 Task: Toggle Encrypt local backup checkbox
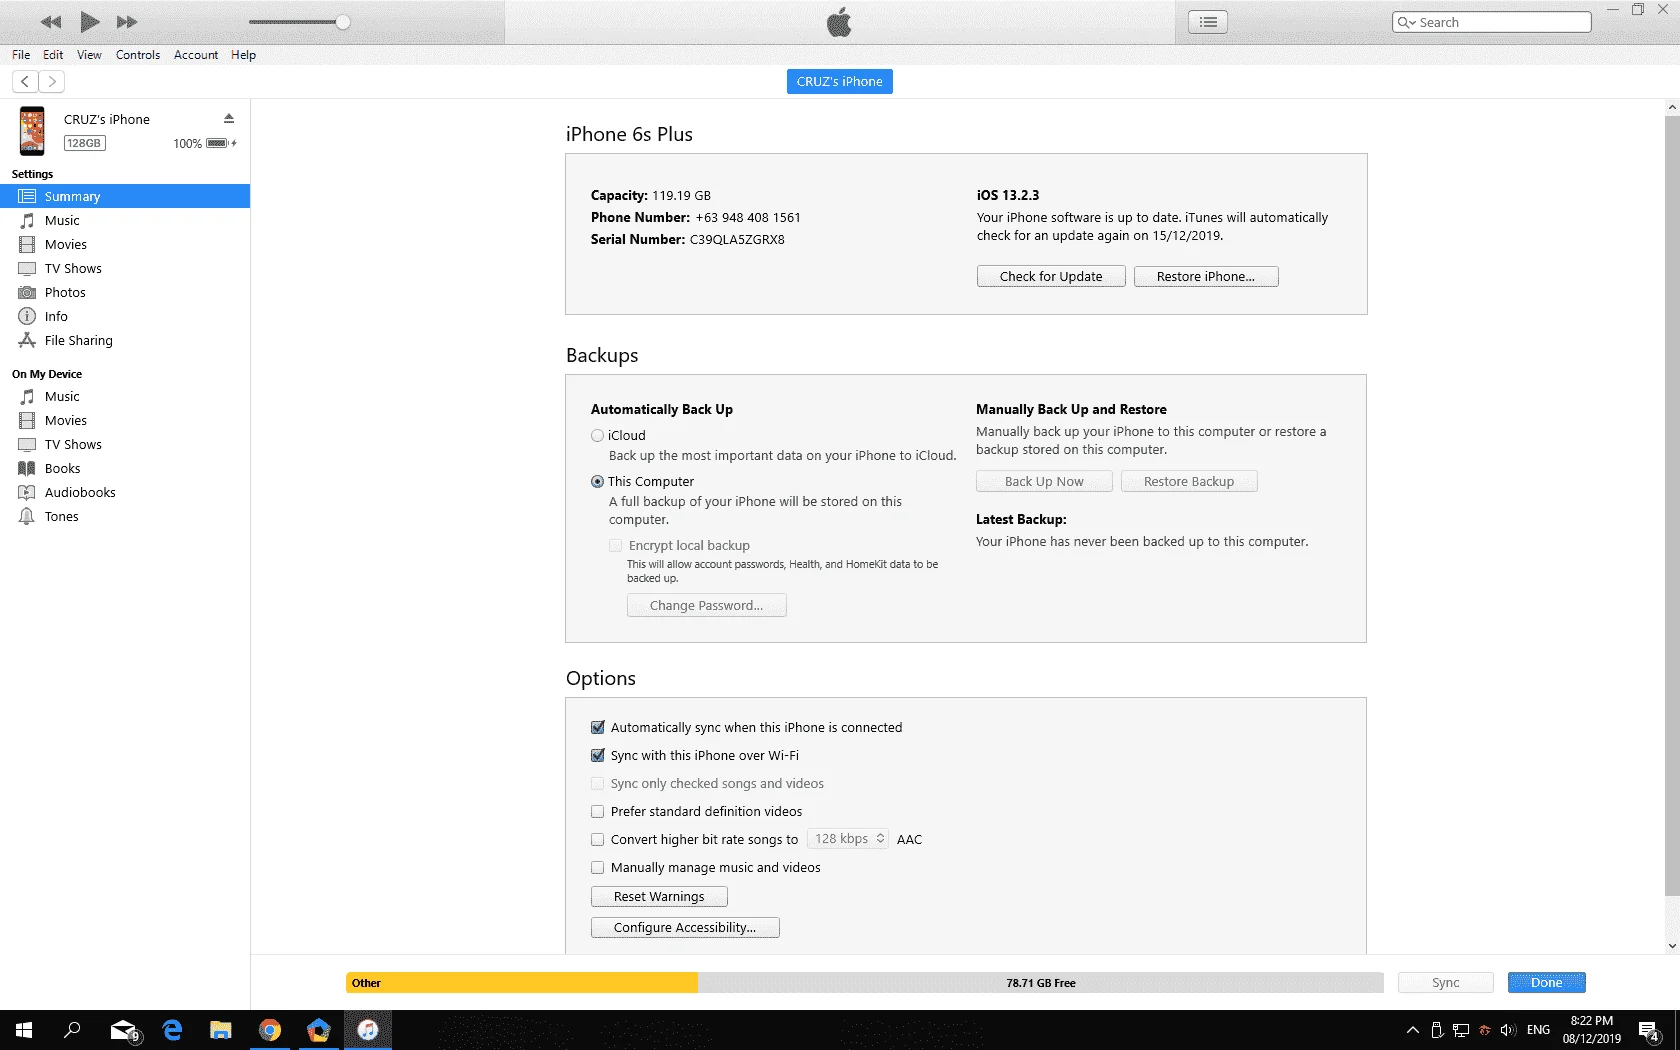click(x=616, y=545)
